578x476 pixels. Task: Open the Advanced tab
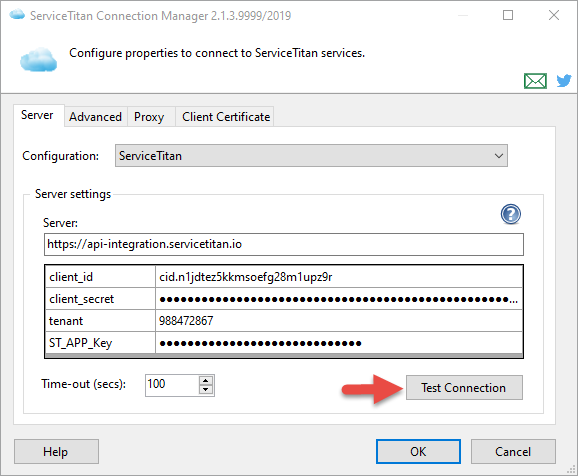[95, 117]
